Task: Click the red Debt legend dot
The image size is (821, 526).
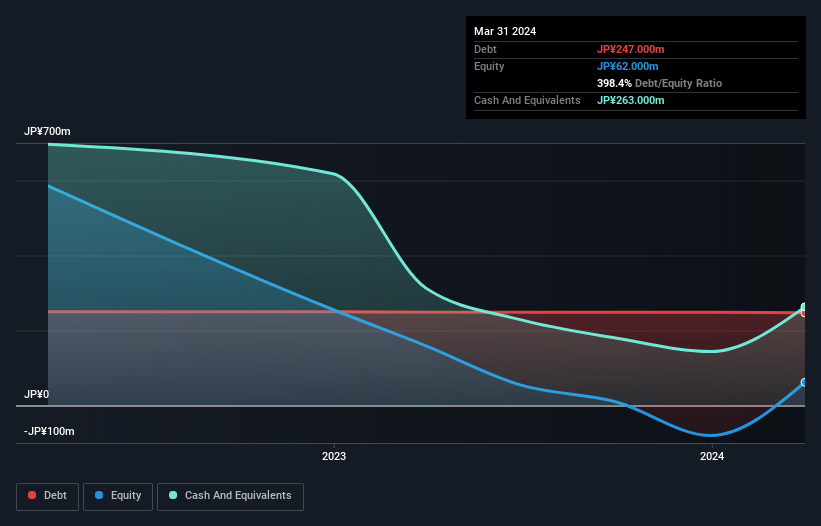Action: coord(32,495)
